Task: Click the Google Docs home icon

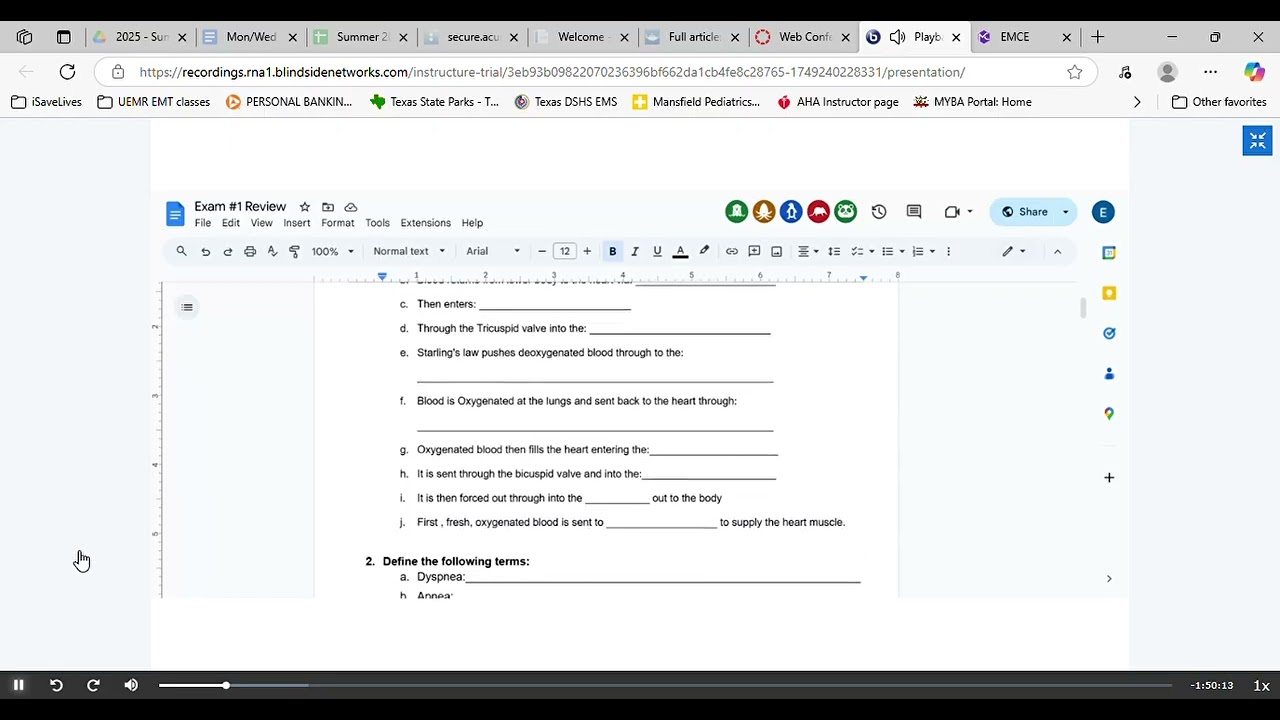Action: (x=175, y=214)
